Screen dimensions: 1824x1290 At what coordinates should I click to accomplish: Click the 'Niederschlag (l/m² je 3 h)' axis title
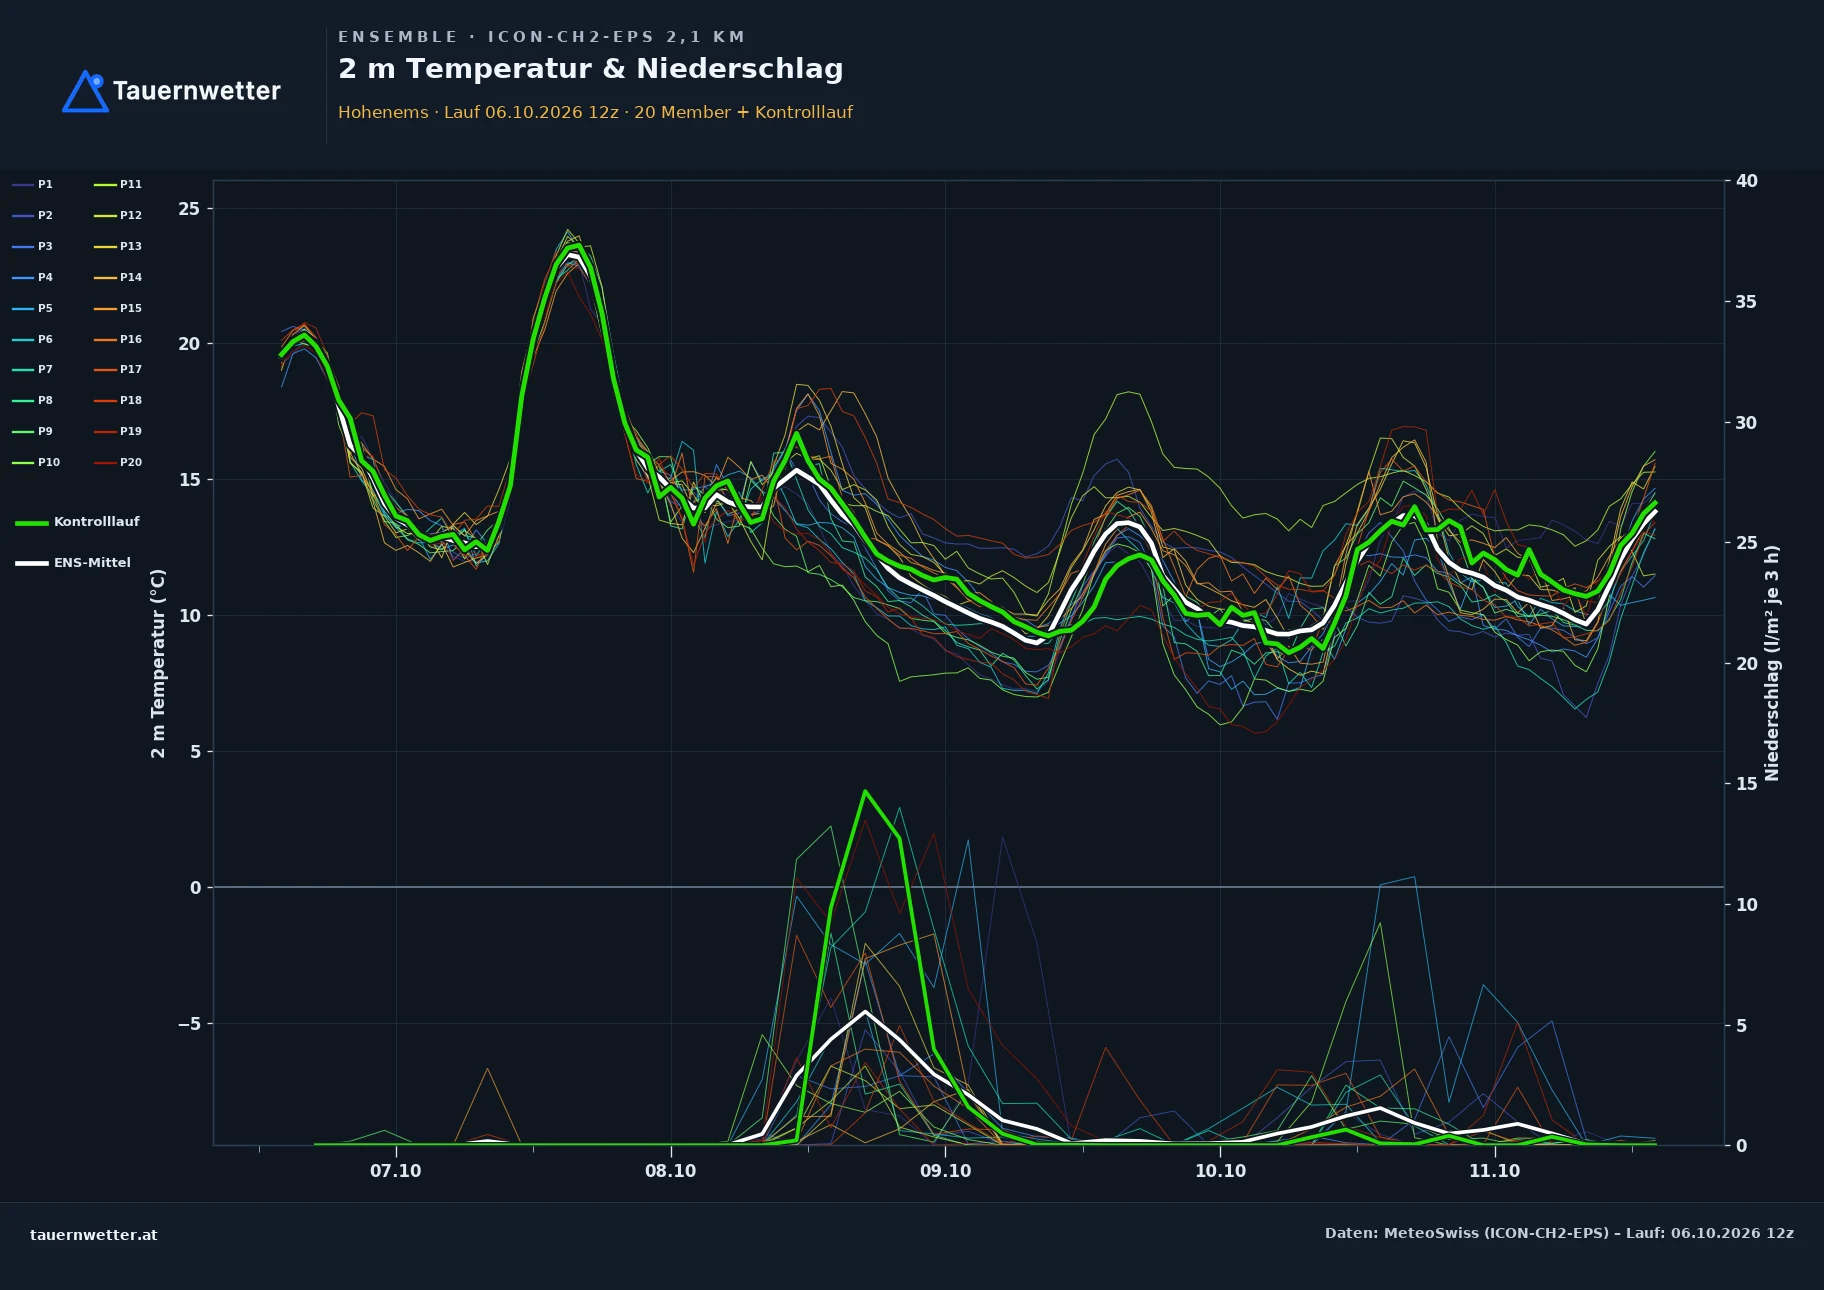(1772, 663)
